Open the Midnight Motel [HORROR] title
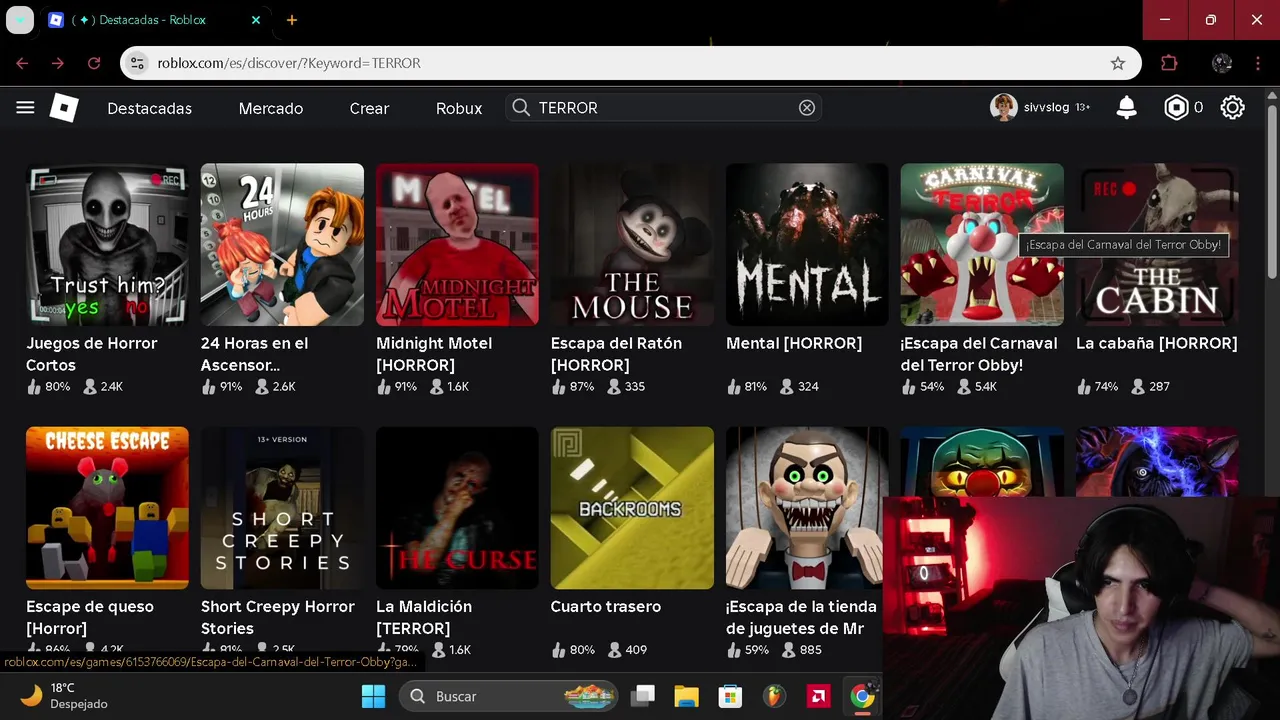1280x720 pixels. tap(434, 354)
